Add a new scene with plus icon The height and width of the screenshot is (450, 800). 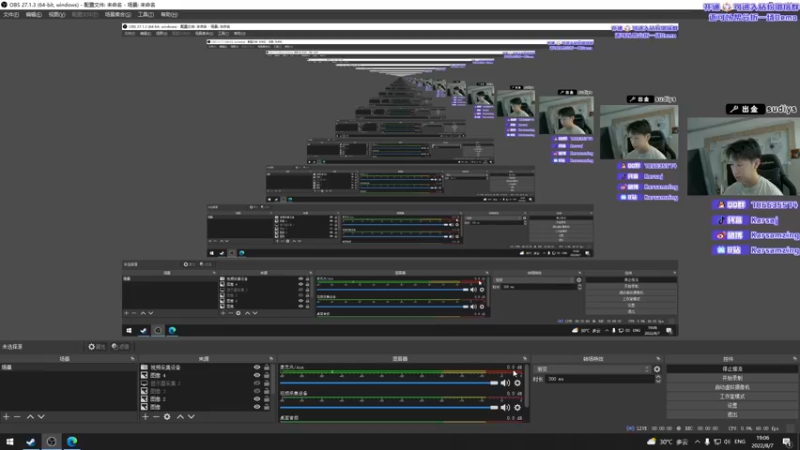(x=6, y=417)
